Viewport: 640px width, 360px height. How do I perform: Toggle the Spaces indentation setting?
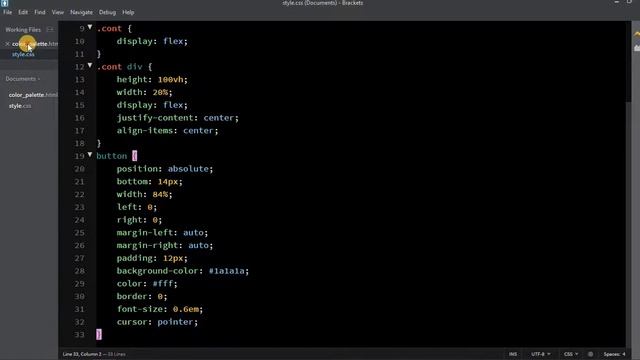coord(611,354)
